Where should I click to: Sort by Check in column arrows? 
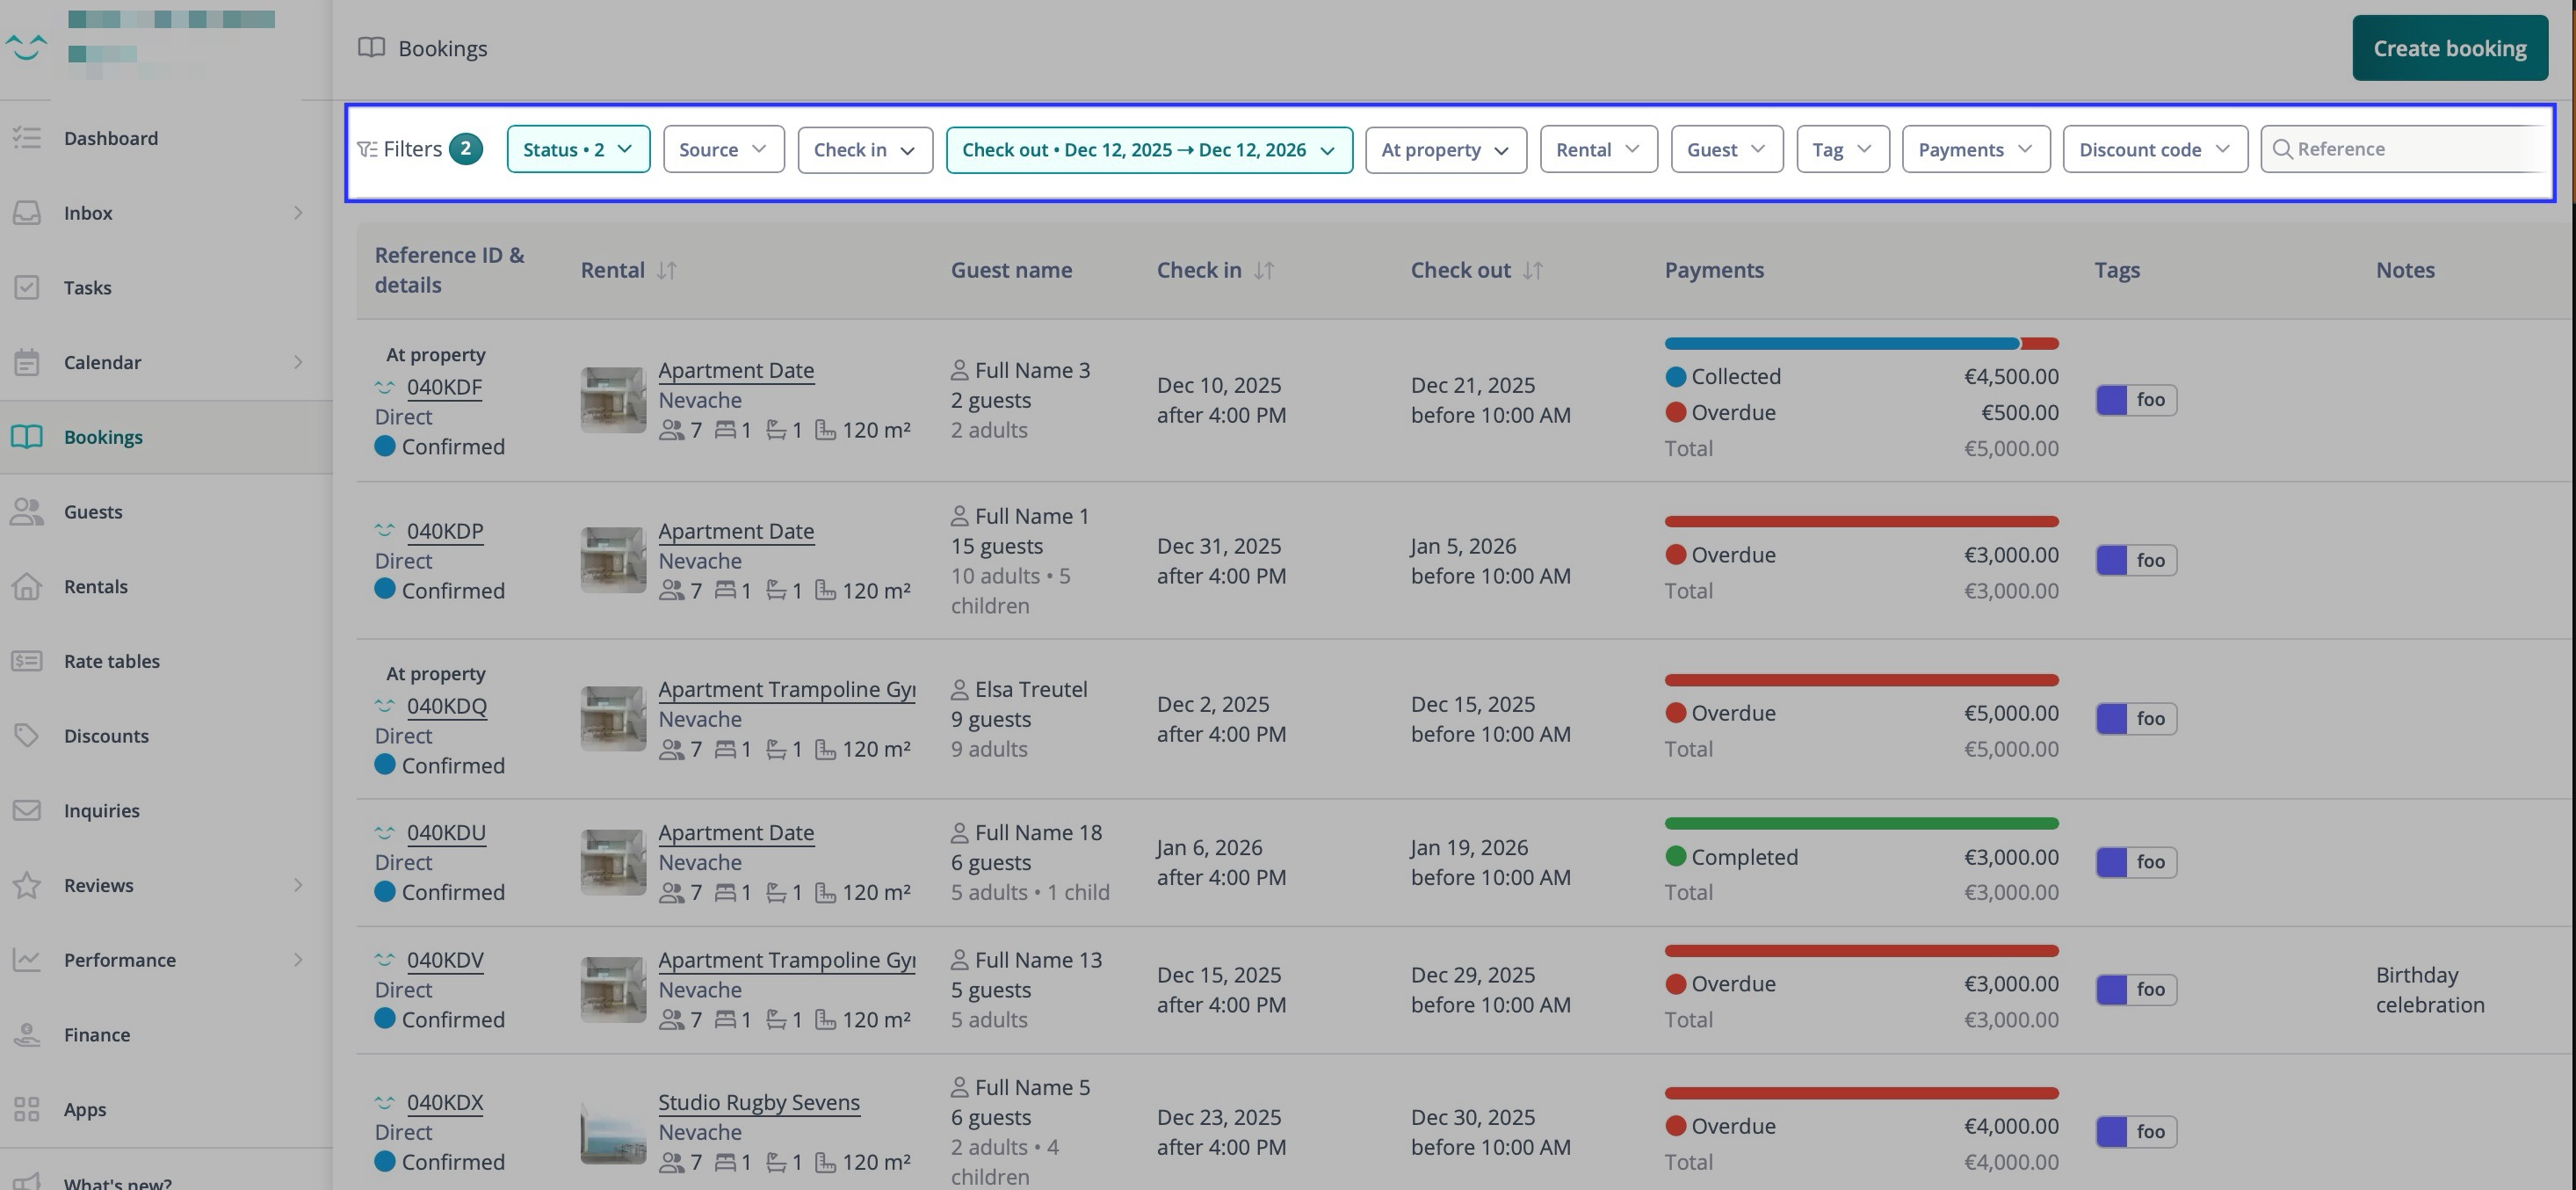[1264, 270]
